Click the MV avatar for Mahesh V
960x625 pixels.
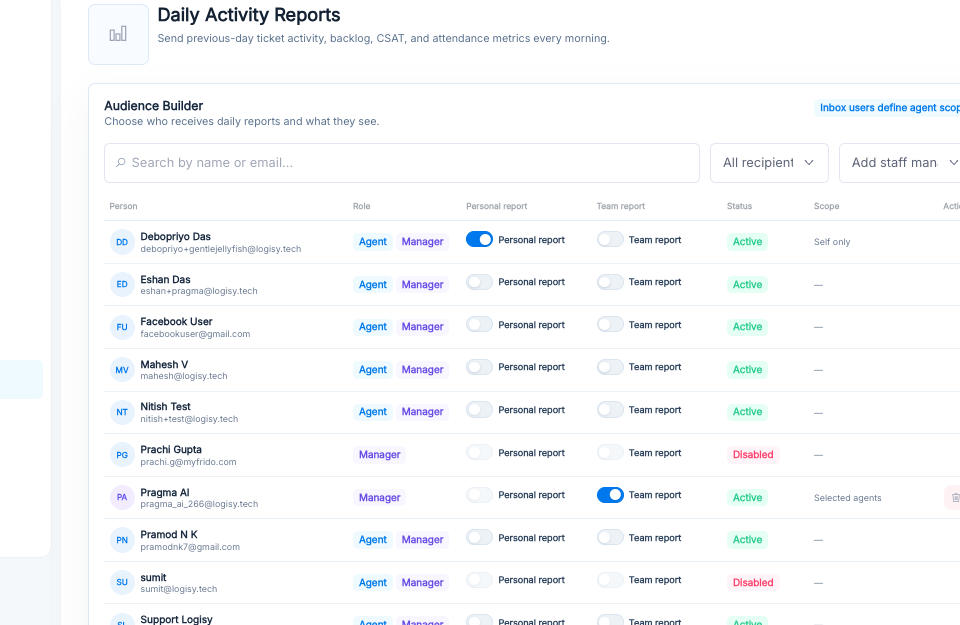click(122, 370)
